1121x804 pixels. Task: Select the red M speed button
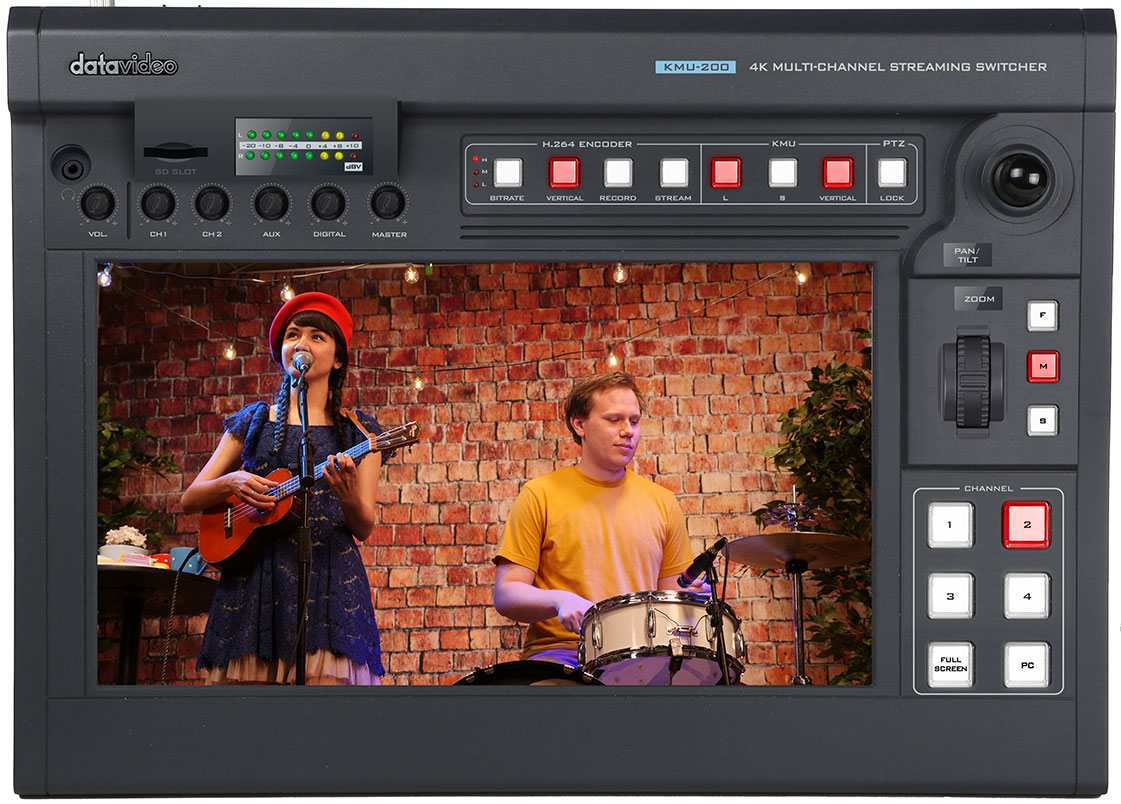(x=1042, y=367)
